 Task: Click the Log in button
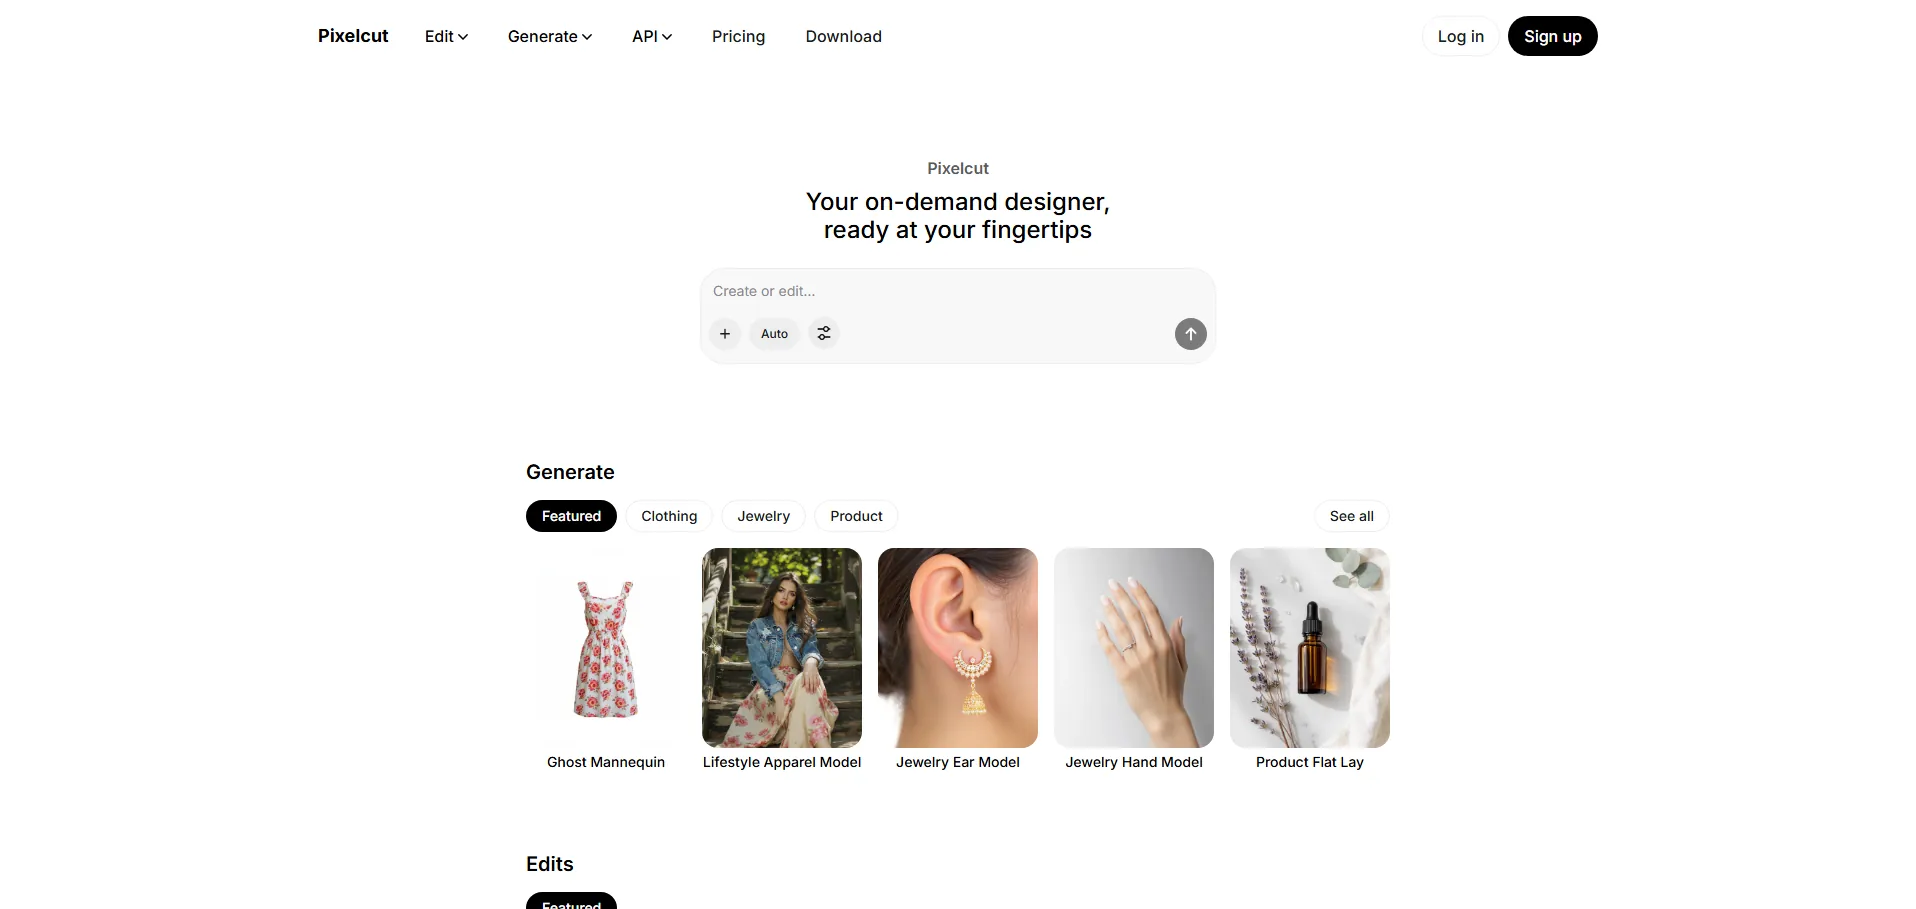pos(1460,36)
